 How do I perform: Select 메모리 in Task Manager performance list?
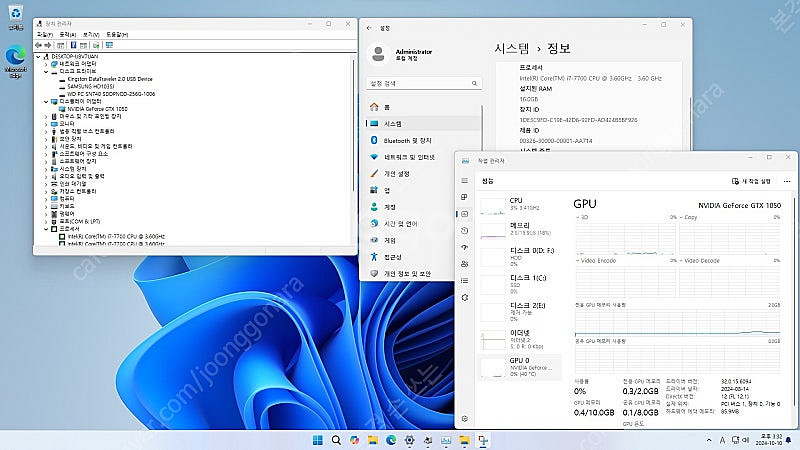pos(519,229)
